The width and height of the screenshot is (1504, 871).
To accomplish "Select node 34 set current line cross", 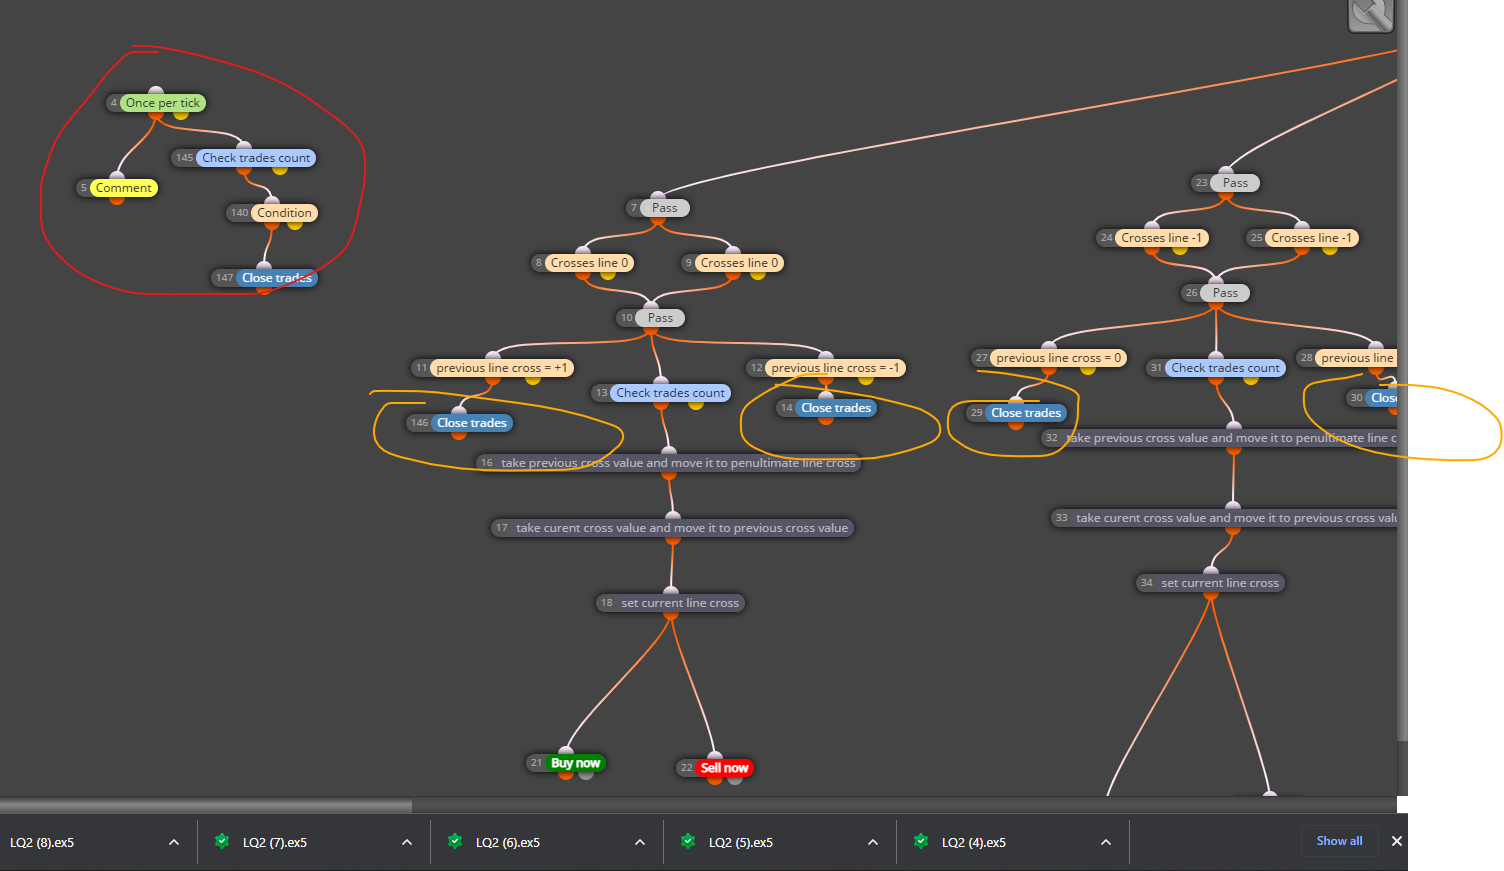I will [x=1210, y=583].
